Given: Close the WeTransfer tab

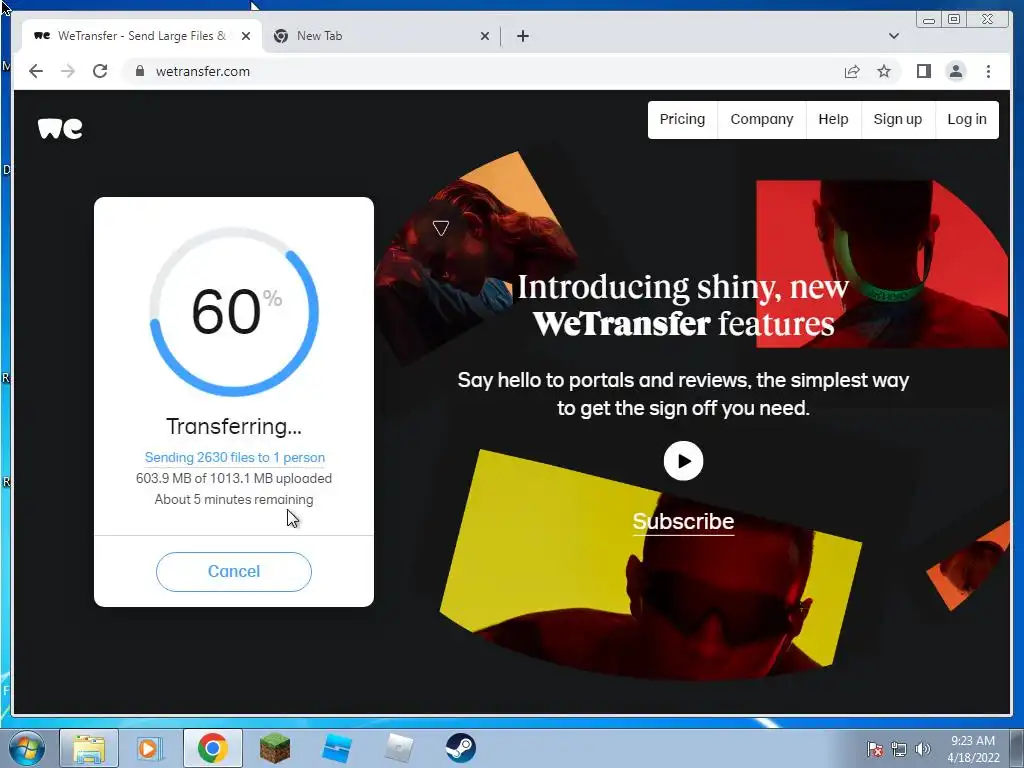Looking at the screenshot, I should click(x=246, y=36).
